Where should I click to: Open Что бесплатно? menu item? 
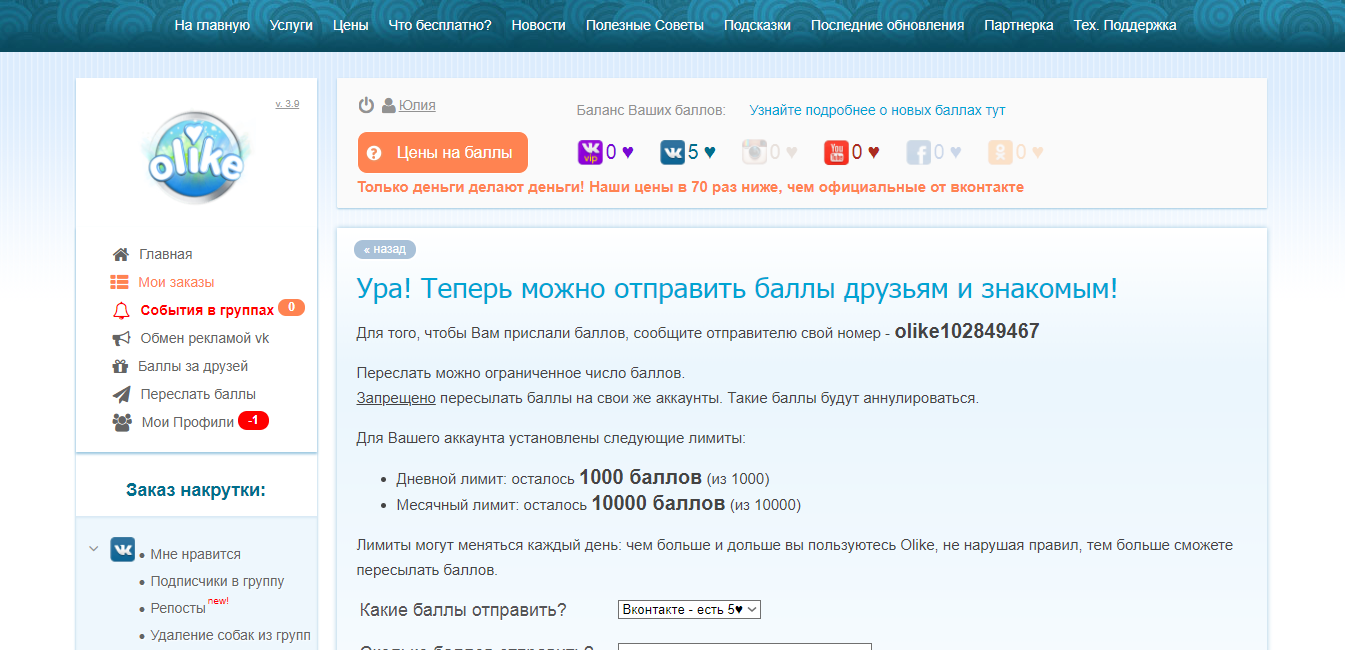coord(440,25)
